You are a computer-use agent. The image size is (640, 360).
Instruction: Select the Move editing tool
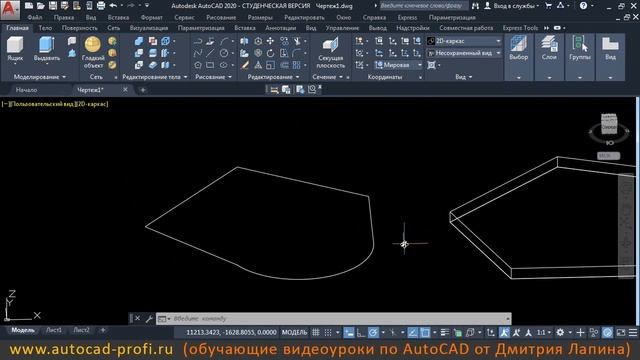point(270,41)
